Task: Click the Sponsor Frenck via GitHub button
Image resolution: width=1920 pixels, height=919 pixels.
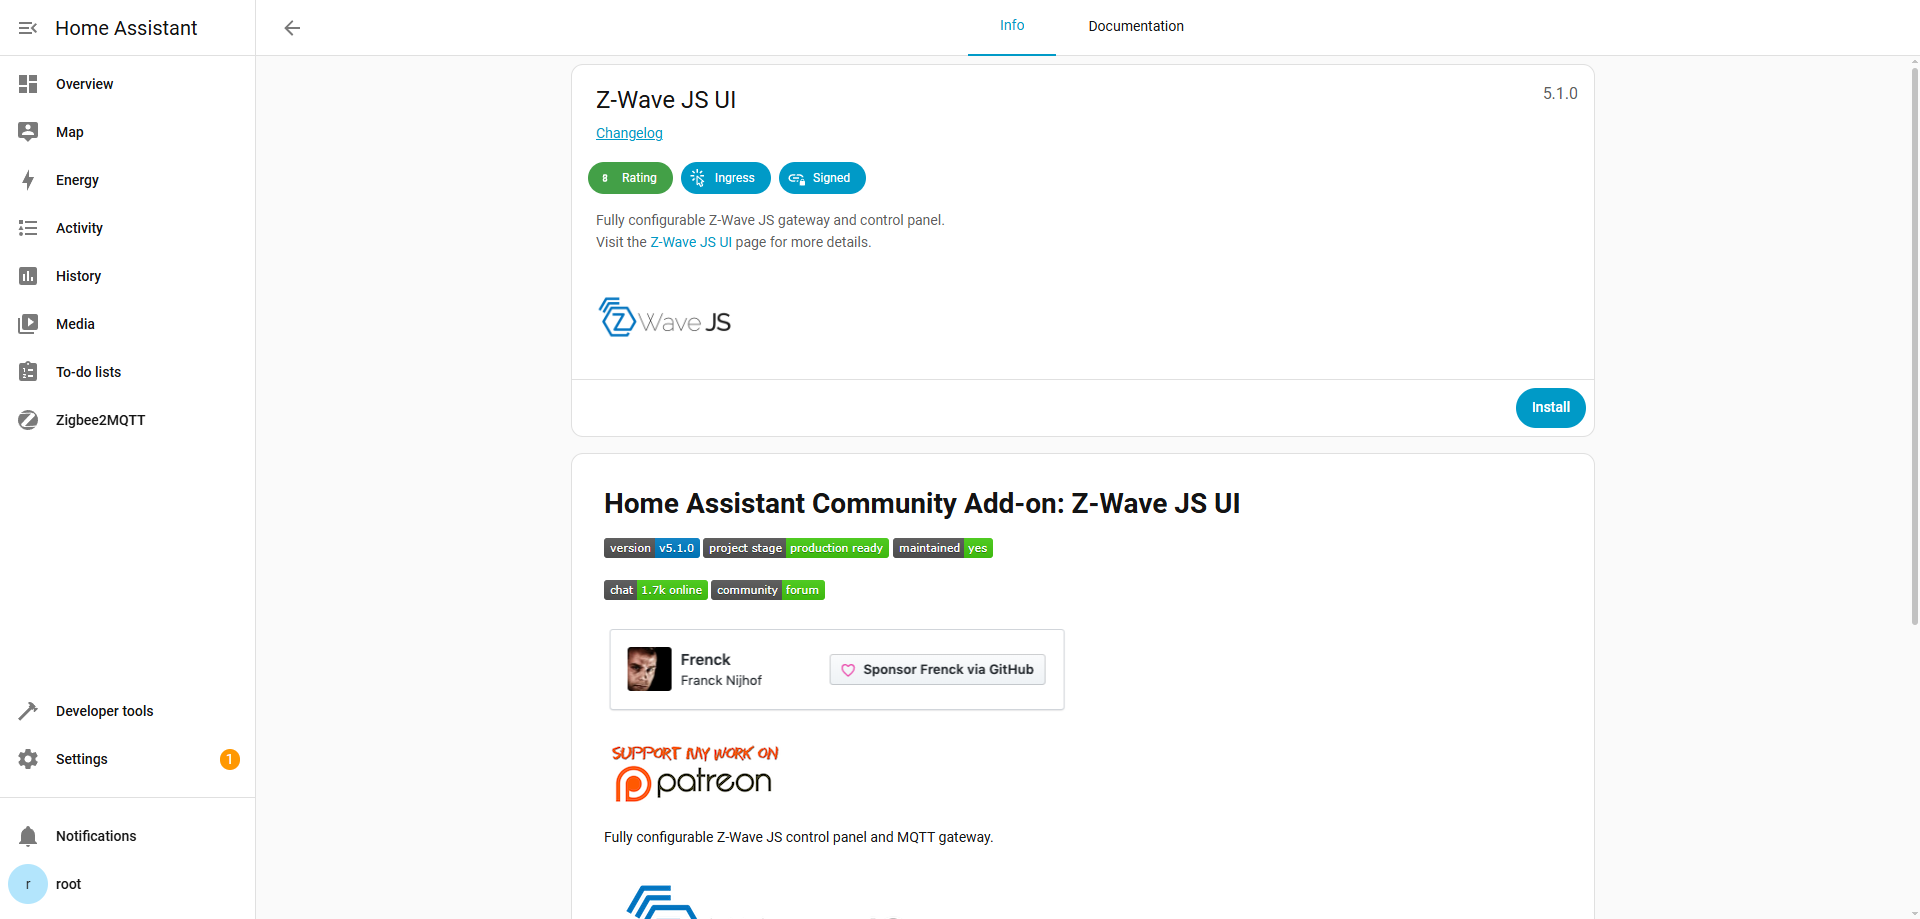Action: (x=937, y=670)
